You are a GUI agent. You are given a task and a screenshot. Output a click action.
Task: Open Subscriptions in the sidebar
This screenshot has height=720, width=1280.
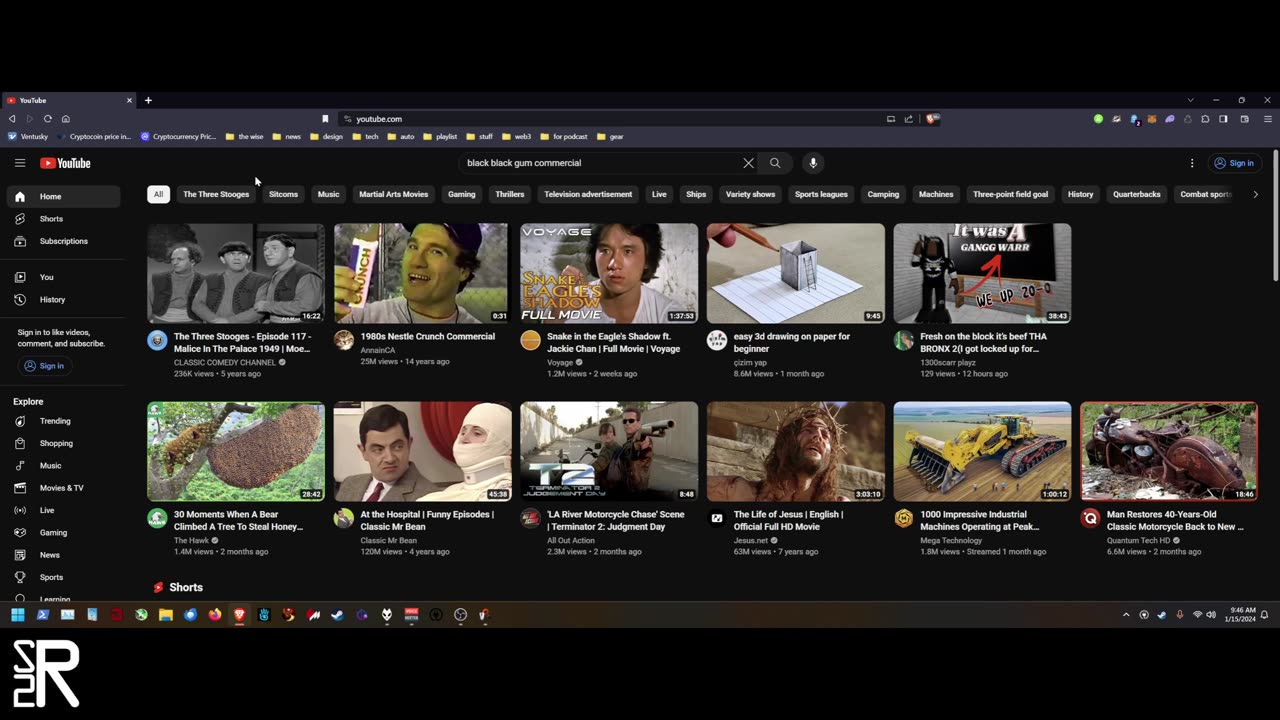(65, 241)
